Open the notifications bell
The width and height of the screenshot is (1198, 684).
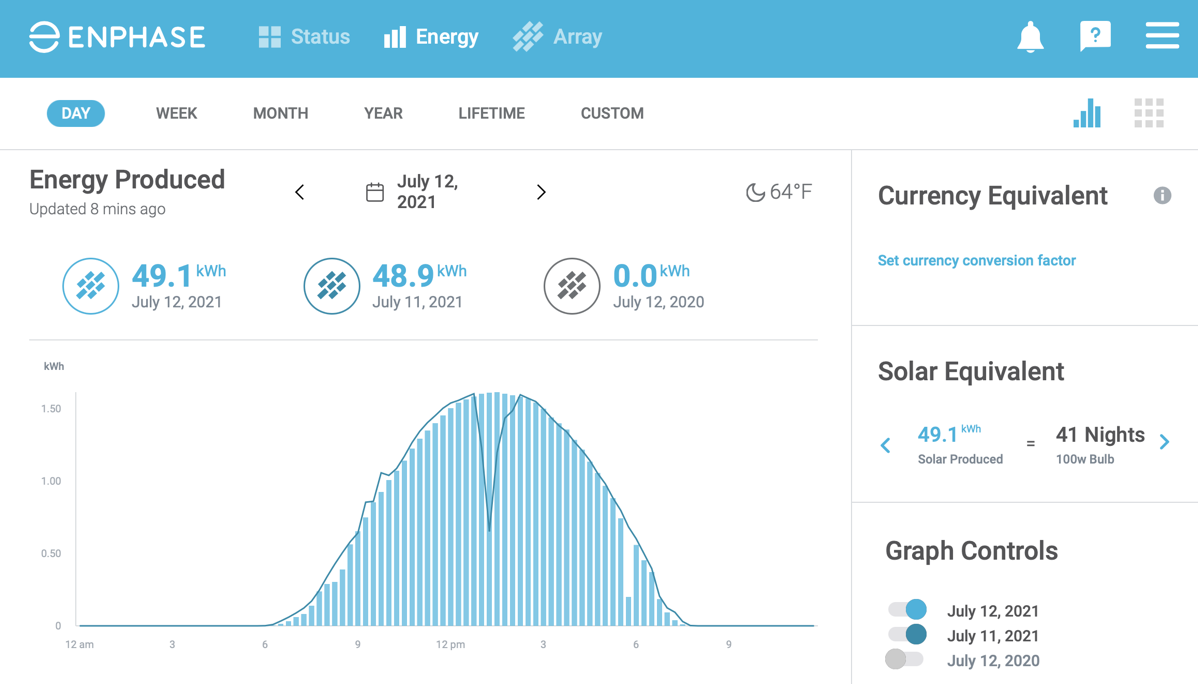point(1030,37)
